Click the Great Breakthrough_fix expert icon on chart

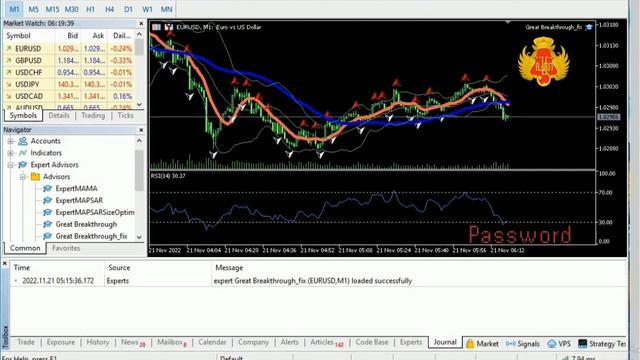tap(589, 27)
